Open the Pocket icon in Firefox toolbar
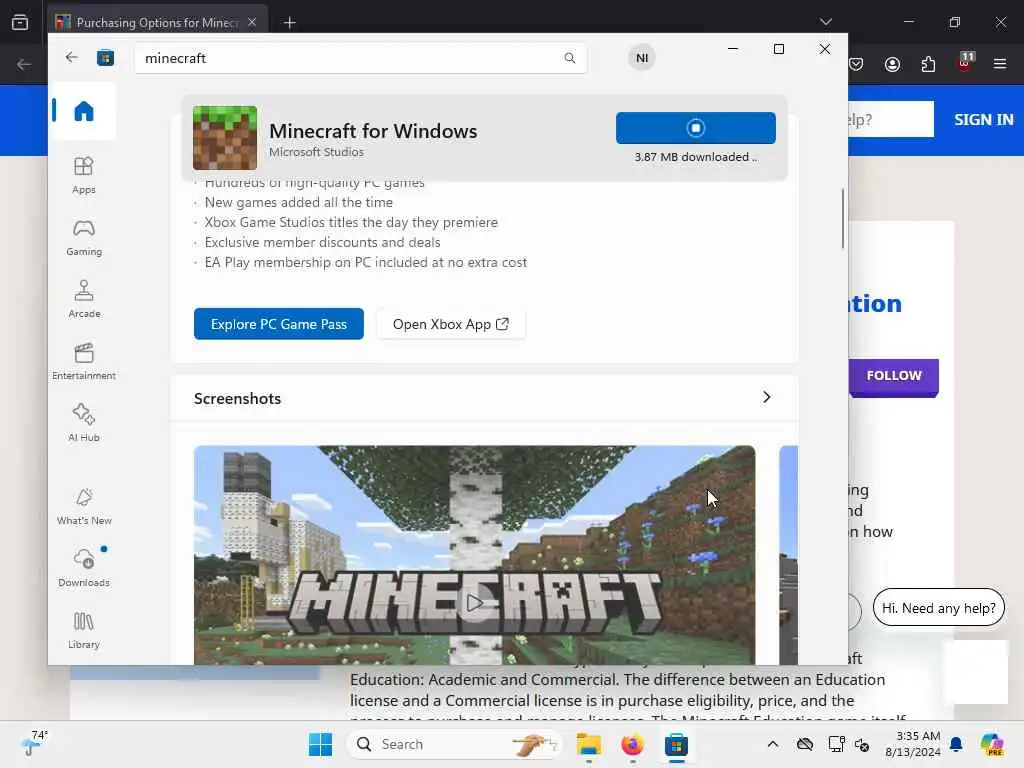1024x768 pixels. [856, 64]
